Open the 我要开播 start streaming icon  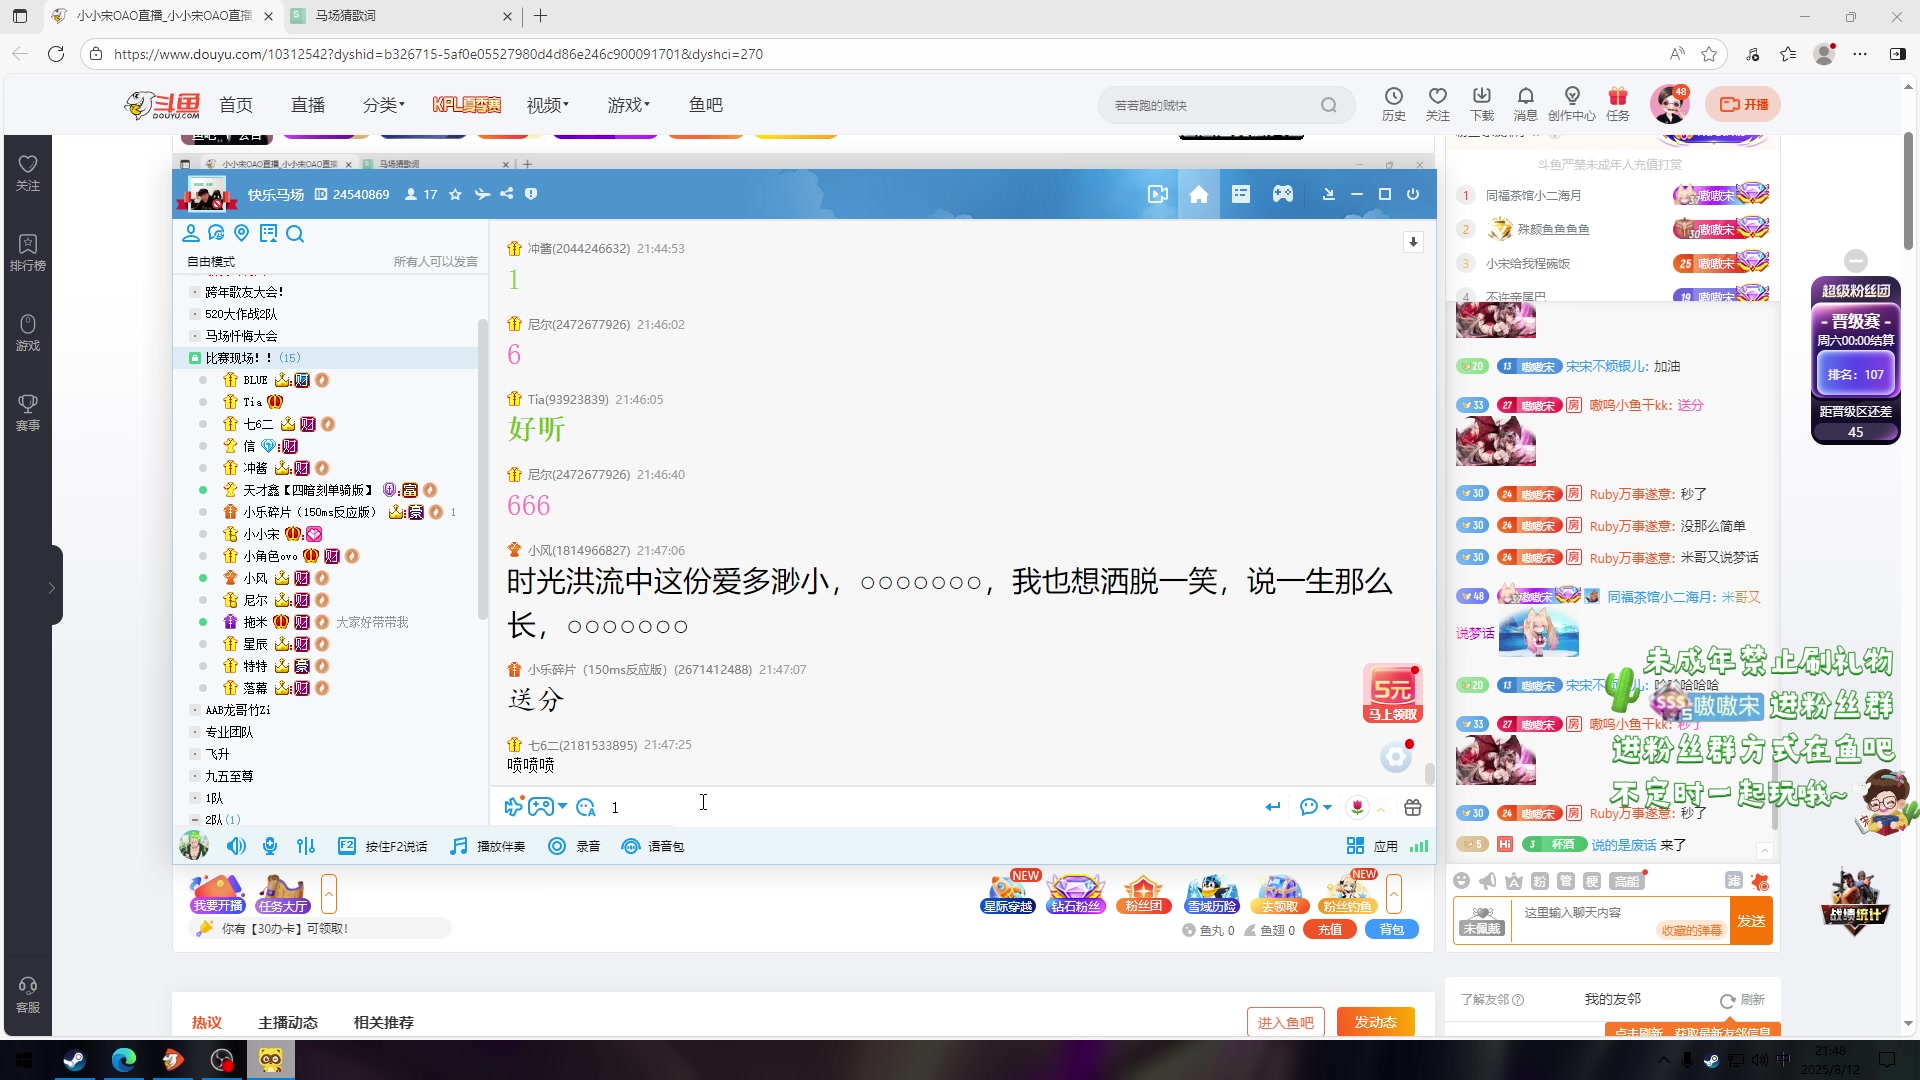218,892
